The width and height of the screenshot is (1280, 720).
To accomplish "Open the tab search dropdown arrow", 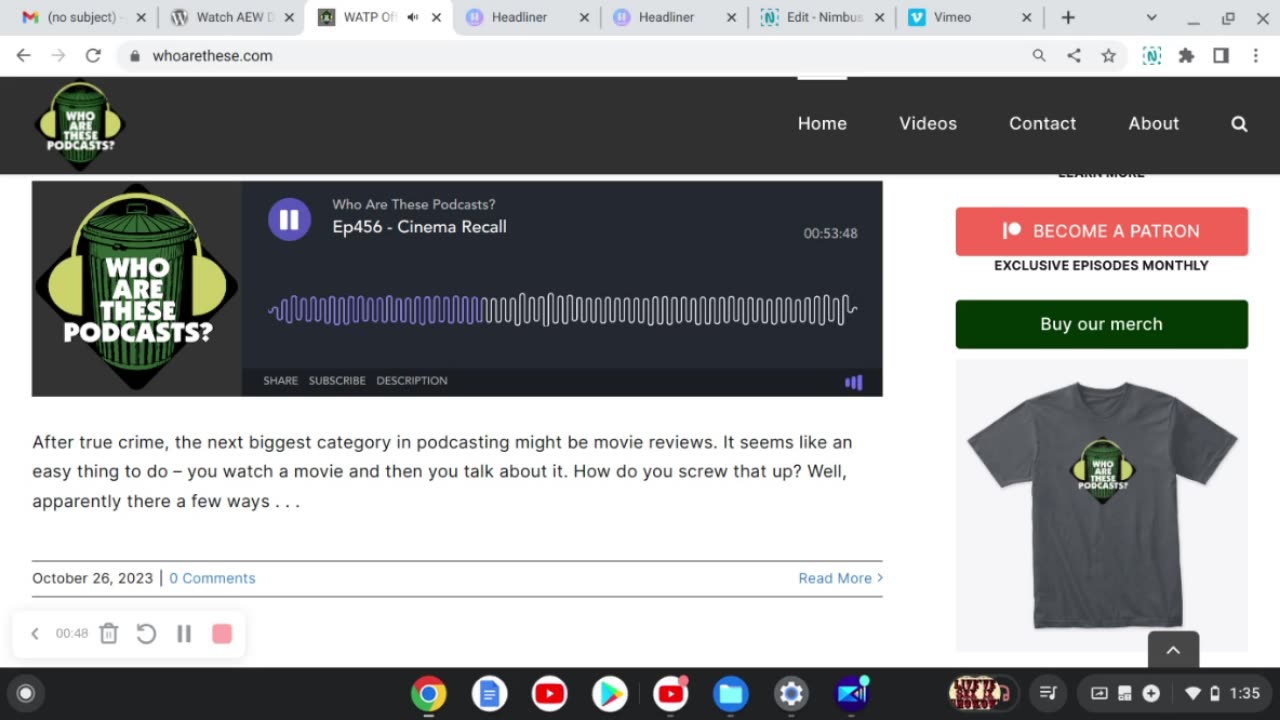I will (x=1151, y=18).
